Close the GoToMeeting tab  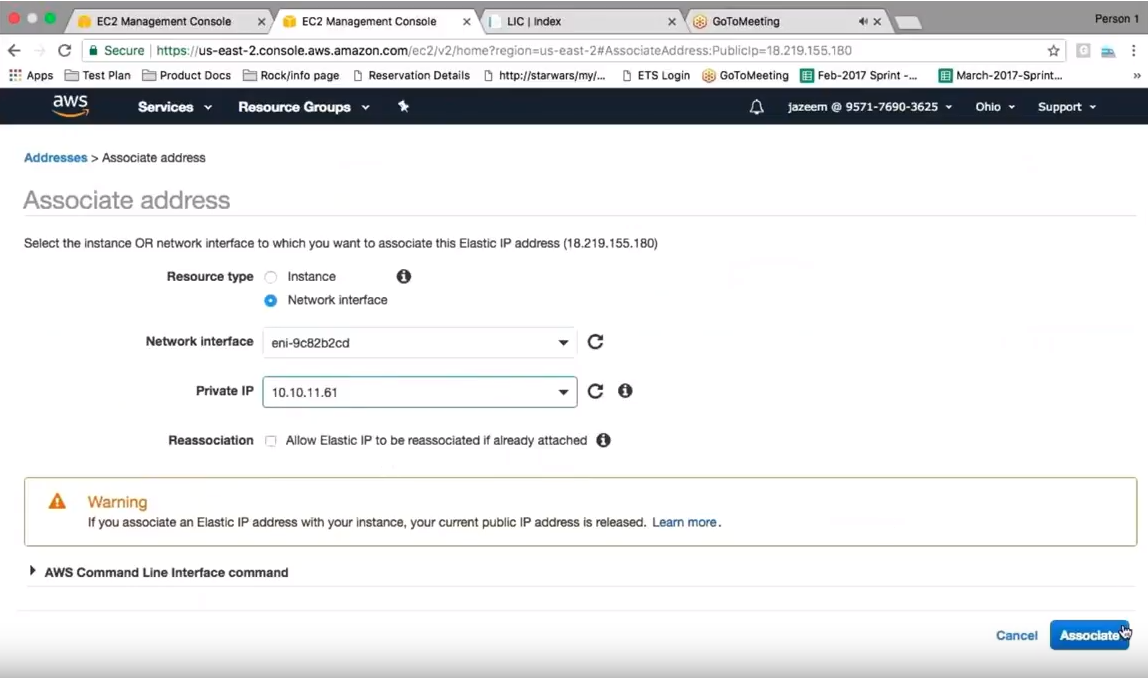pos(877,21)
